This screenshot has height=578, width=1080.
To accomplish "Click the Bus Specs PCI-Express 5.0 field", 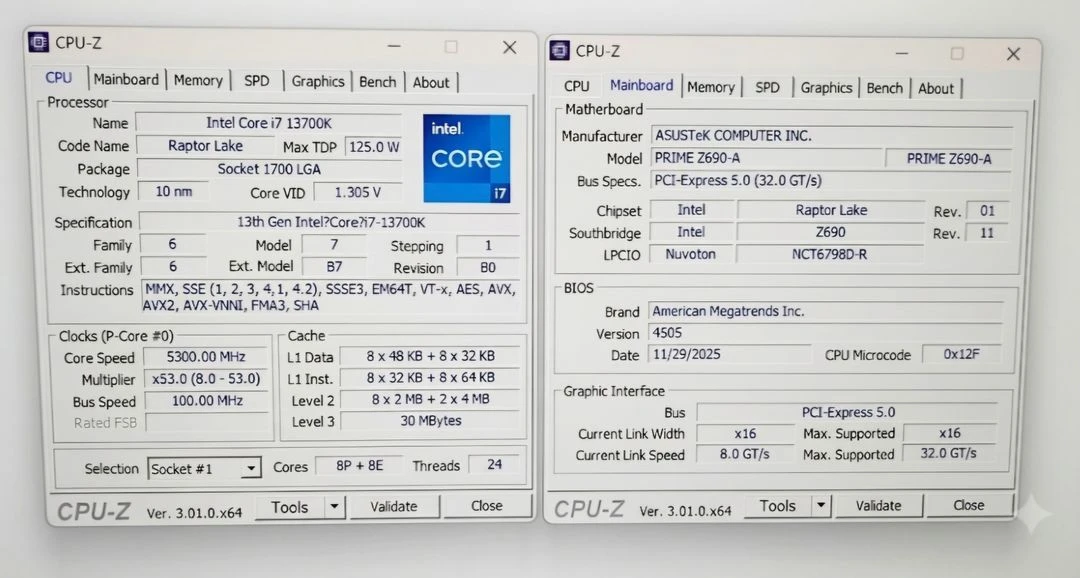I will click(831, 180).
